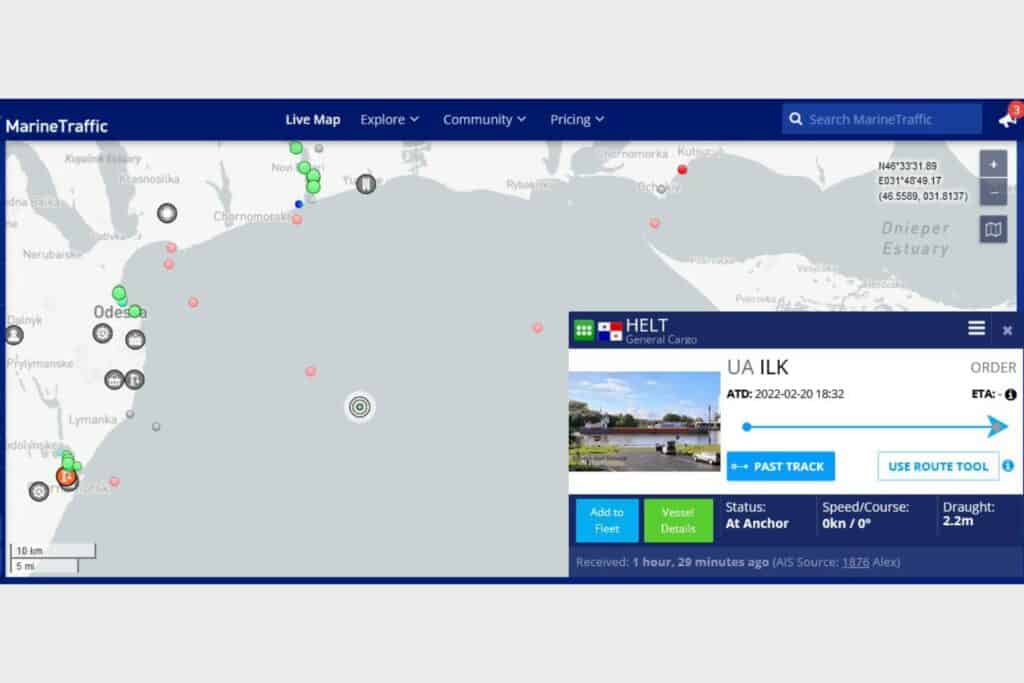Click the orange marker at map's southwest
This screenshot has width=1024, height=683.
tap(65, 477)
